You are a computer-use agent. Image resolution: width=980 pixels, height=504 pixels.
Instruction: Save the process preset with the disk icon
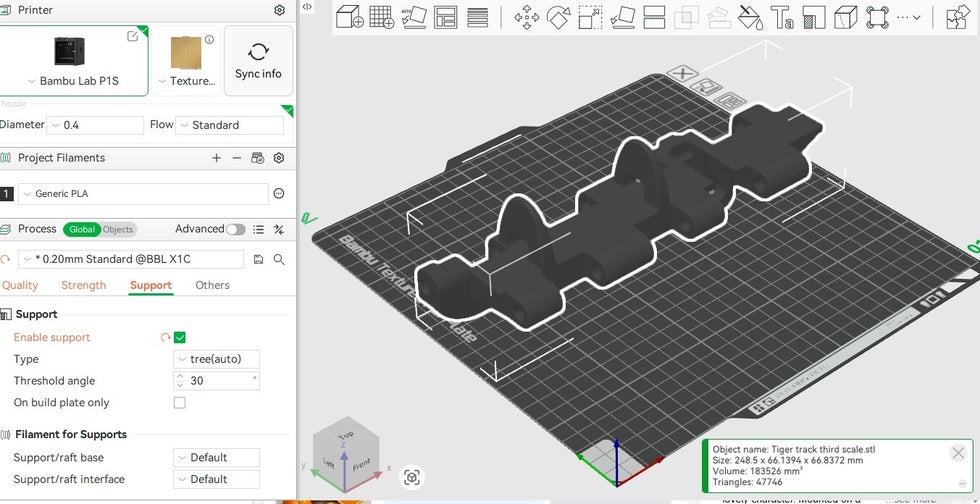[258, 260]
